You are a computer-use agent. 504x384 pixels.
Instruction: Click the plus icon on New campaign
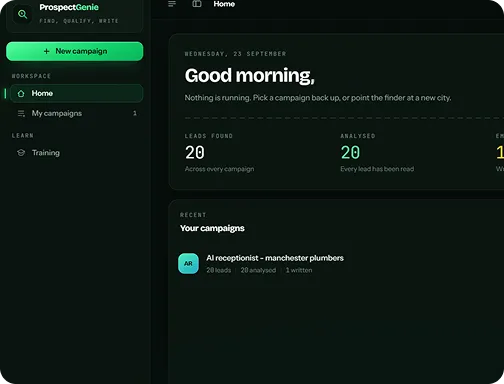[x=47, y=51]
